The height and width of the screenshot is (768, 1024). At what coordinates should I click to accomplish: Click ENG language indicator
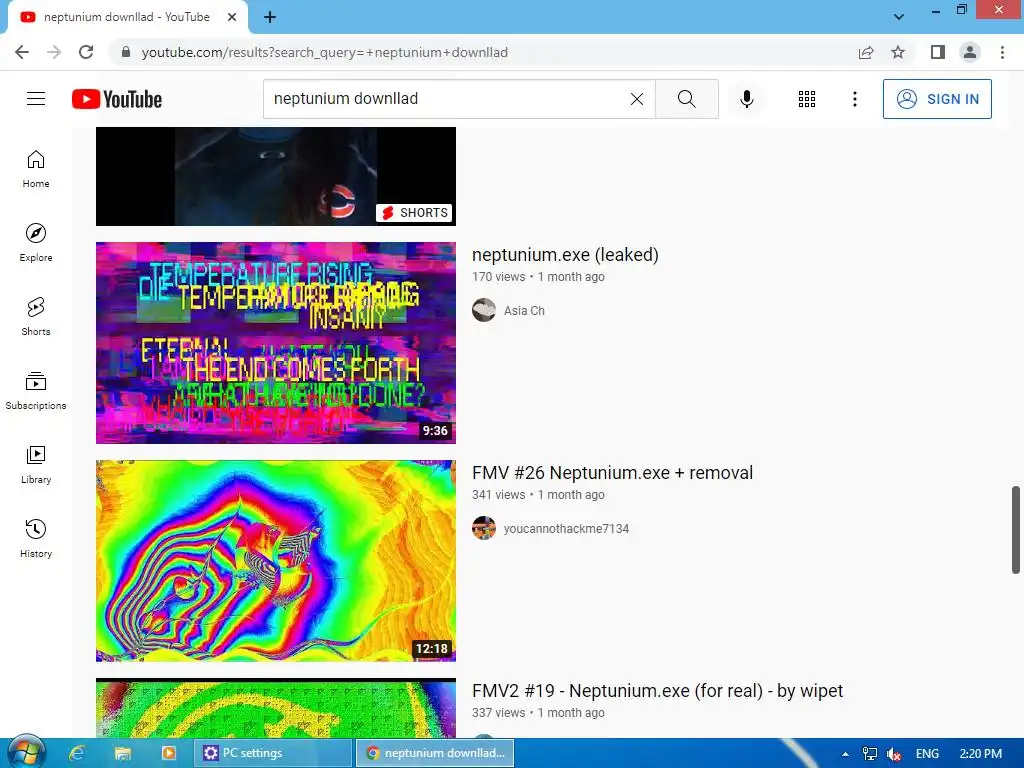pyautogui.click(x=927, y=754)
